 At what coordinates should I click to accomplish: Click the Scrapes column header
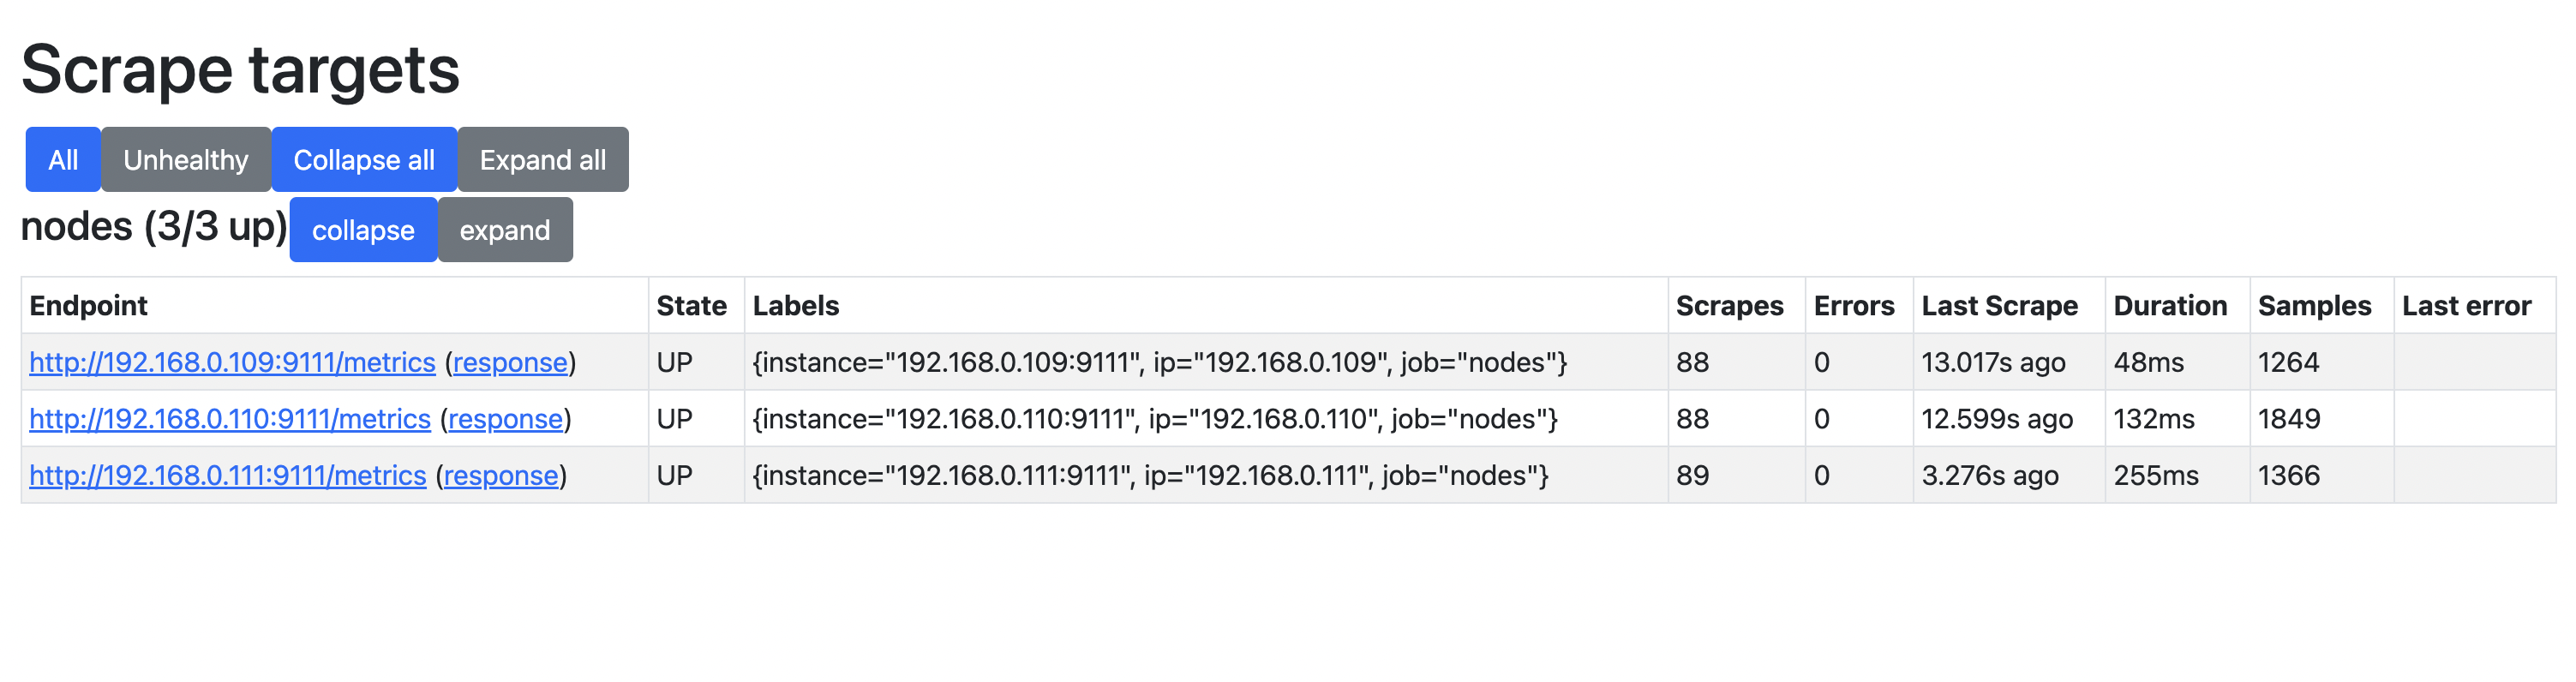tap(1729, 305)
